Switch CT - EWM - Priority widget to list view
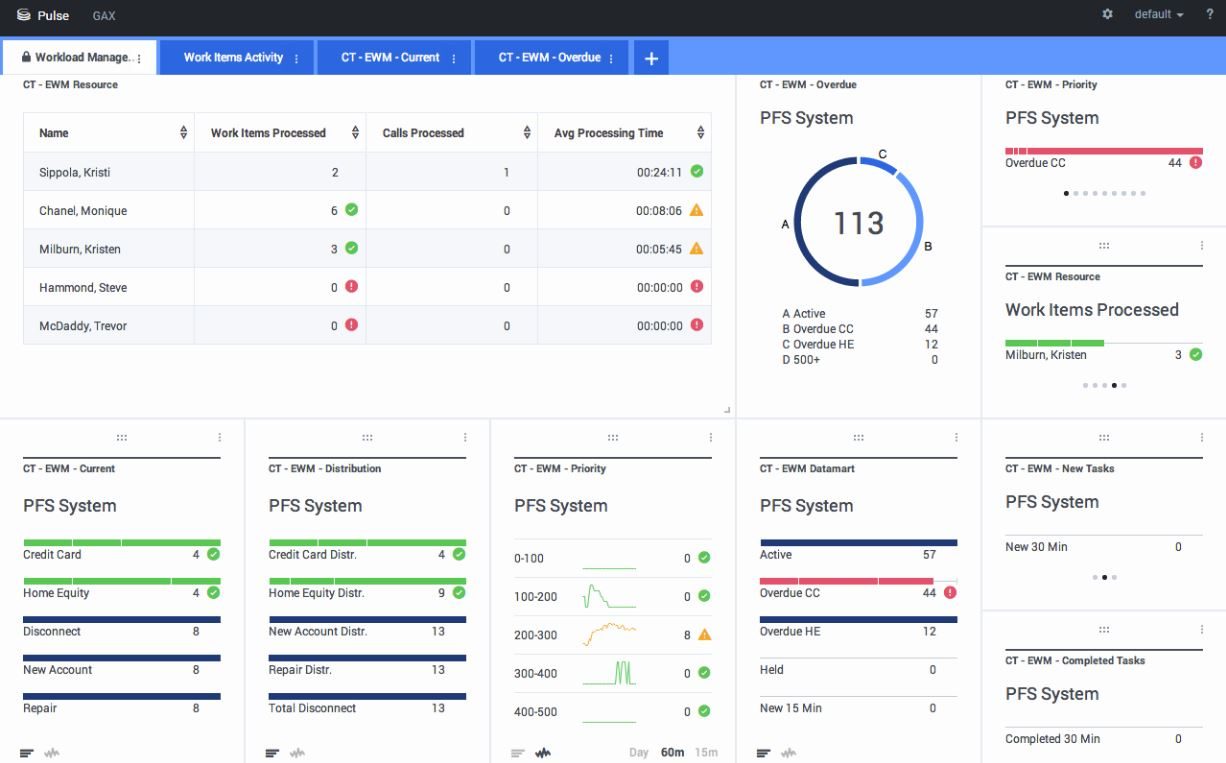The width and height of the screenshot is (1226, 763). [517, 752]
